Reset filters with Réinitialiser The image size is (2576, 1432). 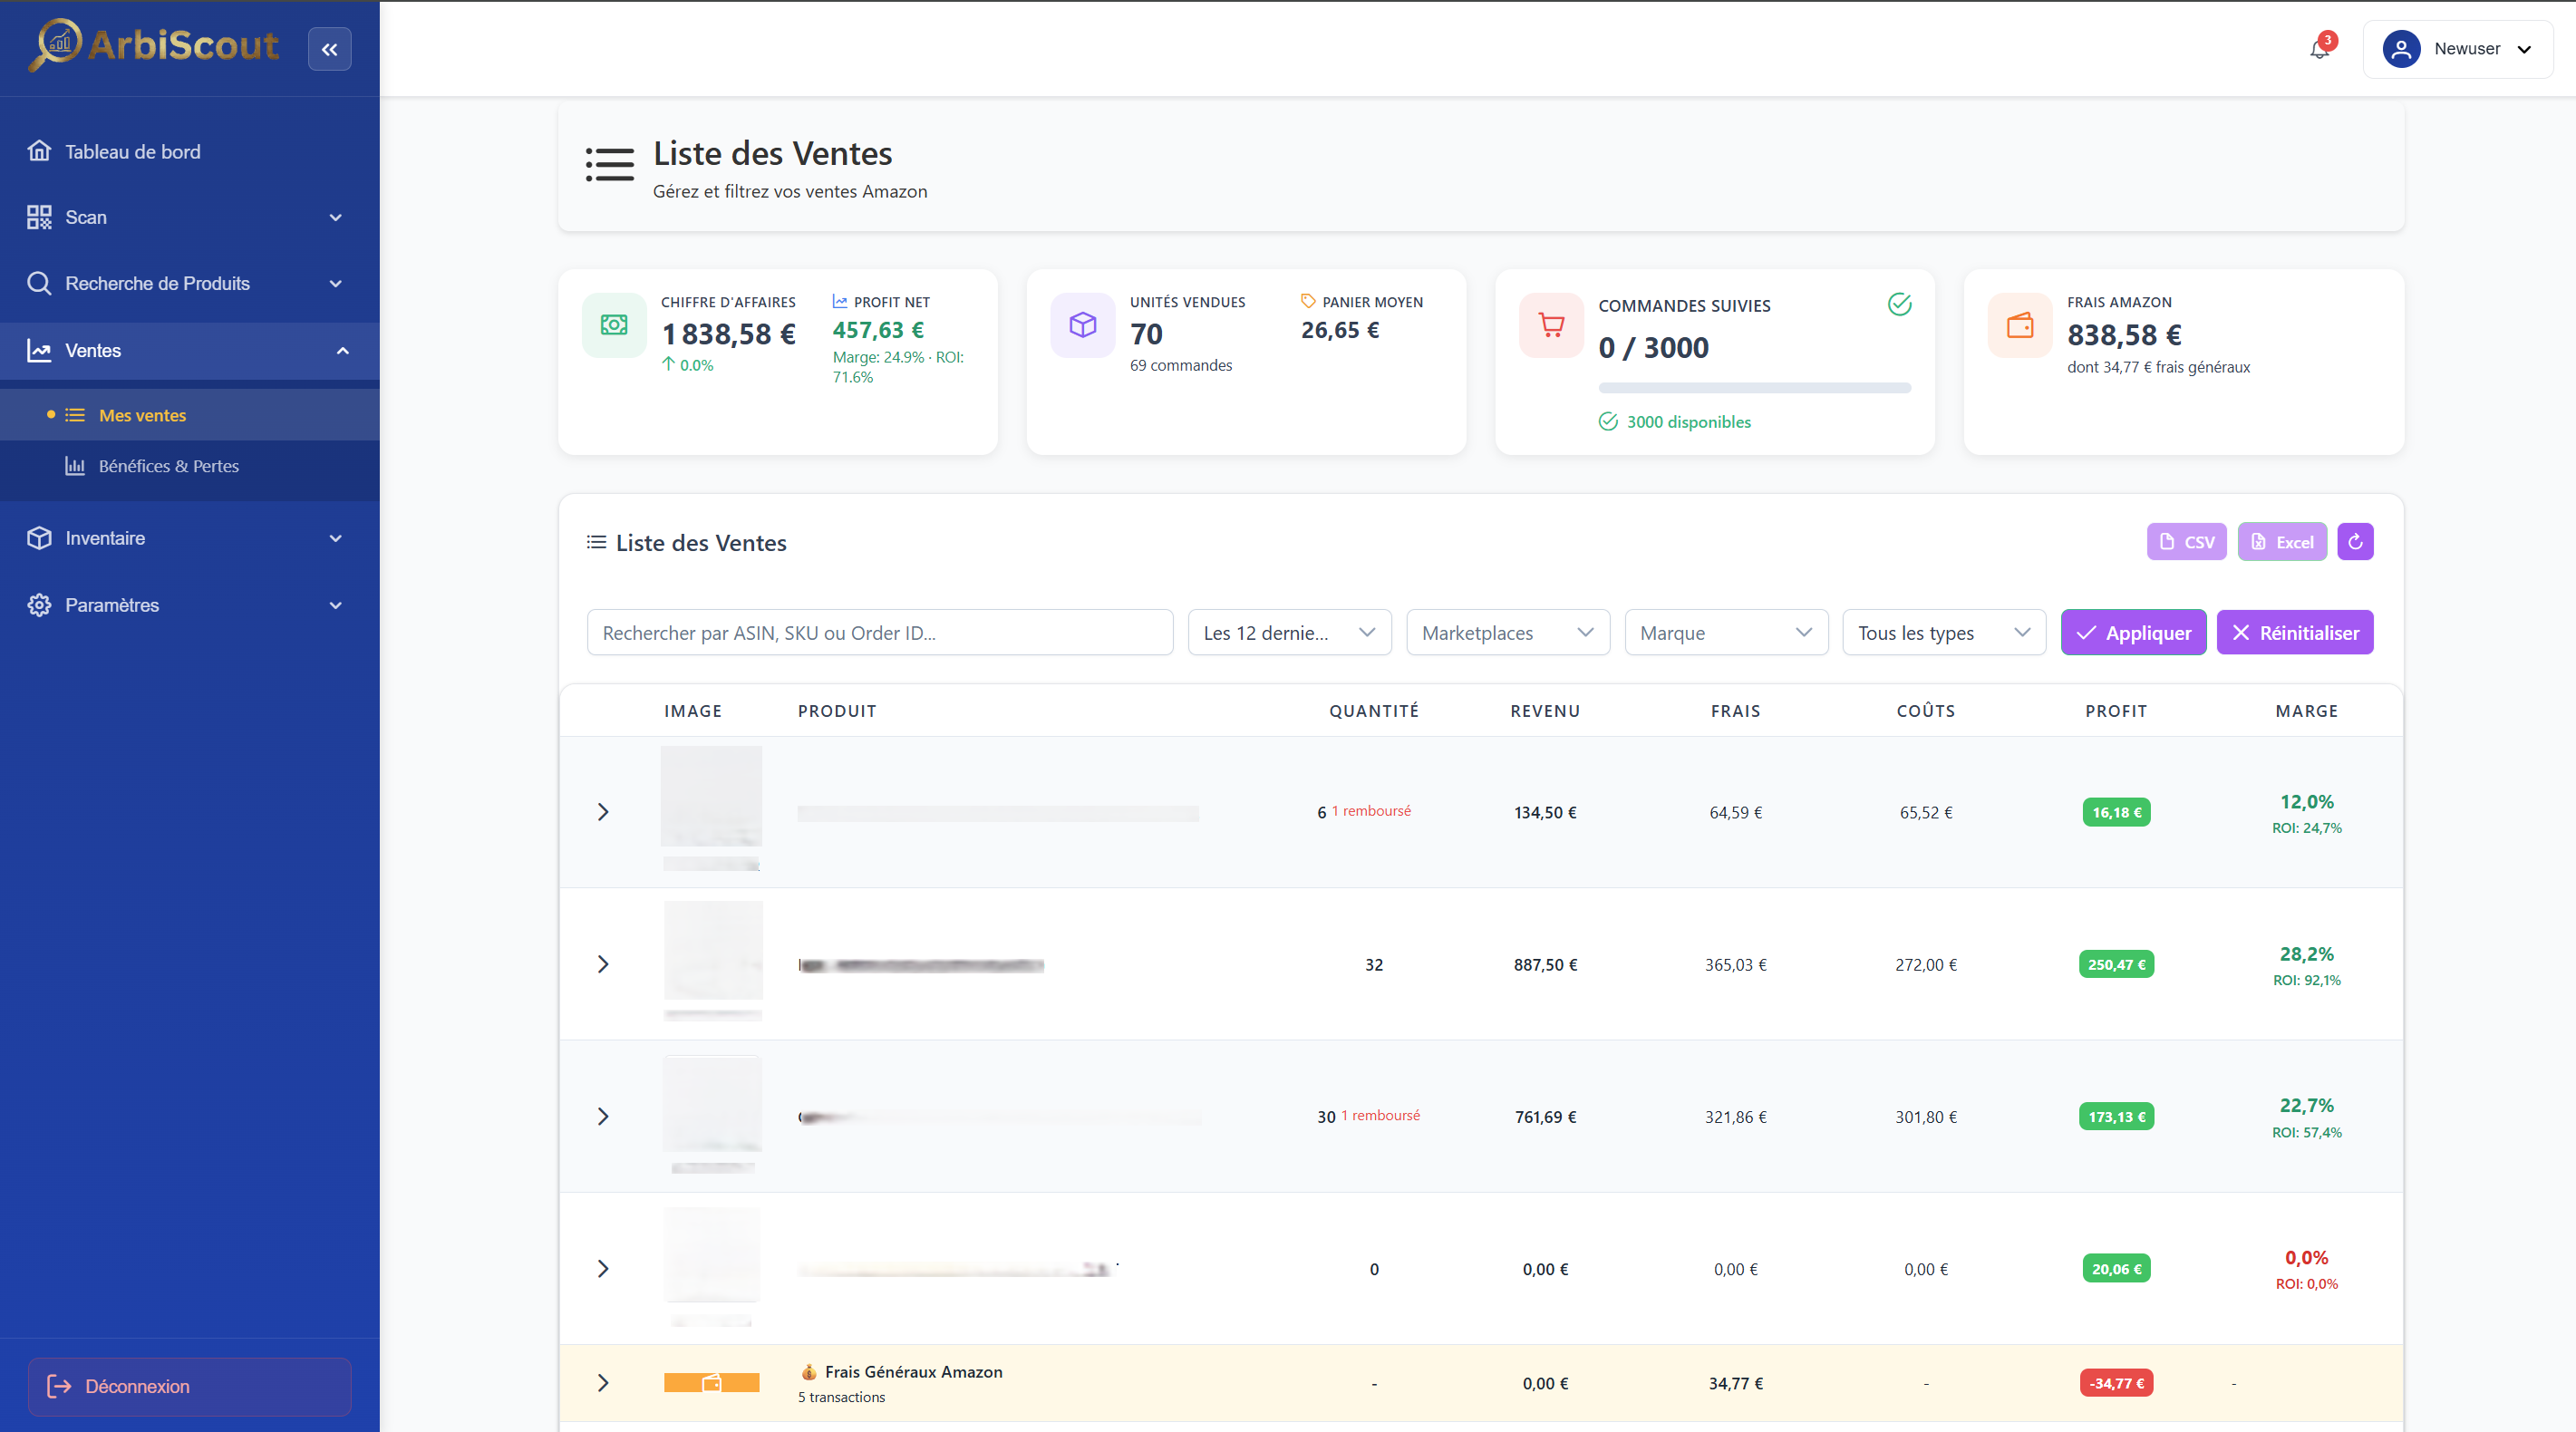(2294, 633)
